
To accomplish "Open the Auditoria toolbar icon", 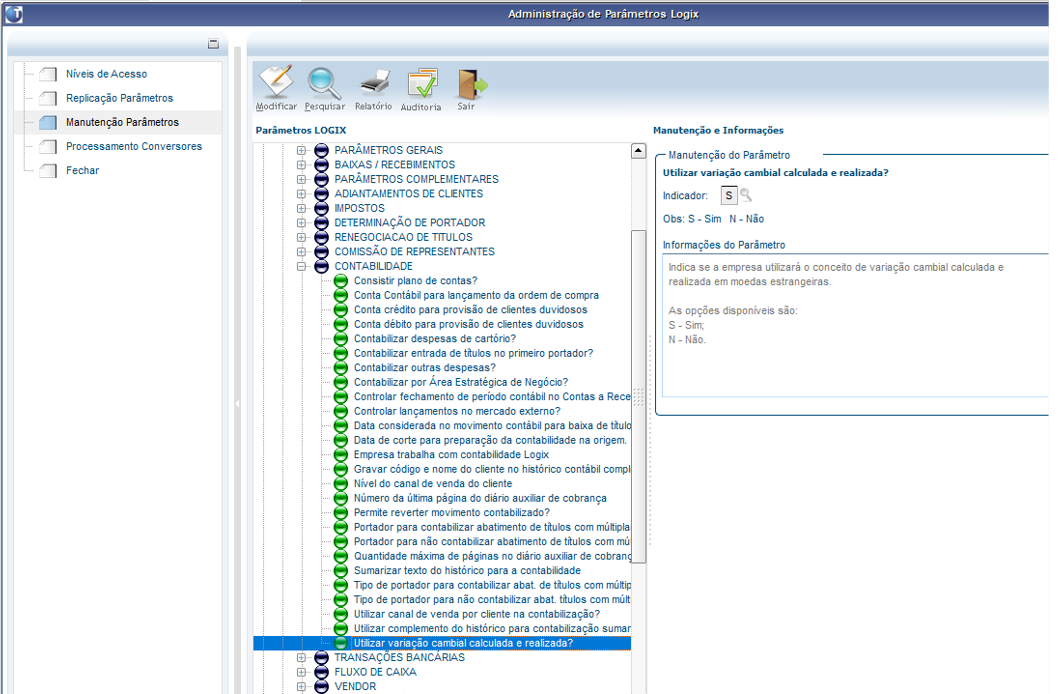I will click(423, 83).
